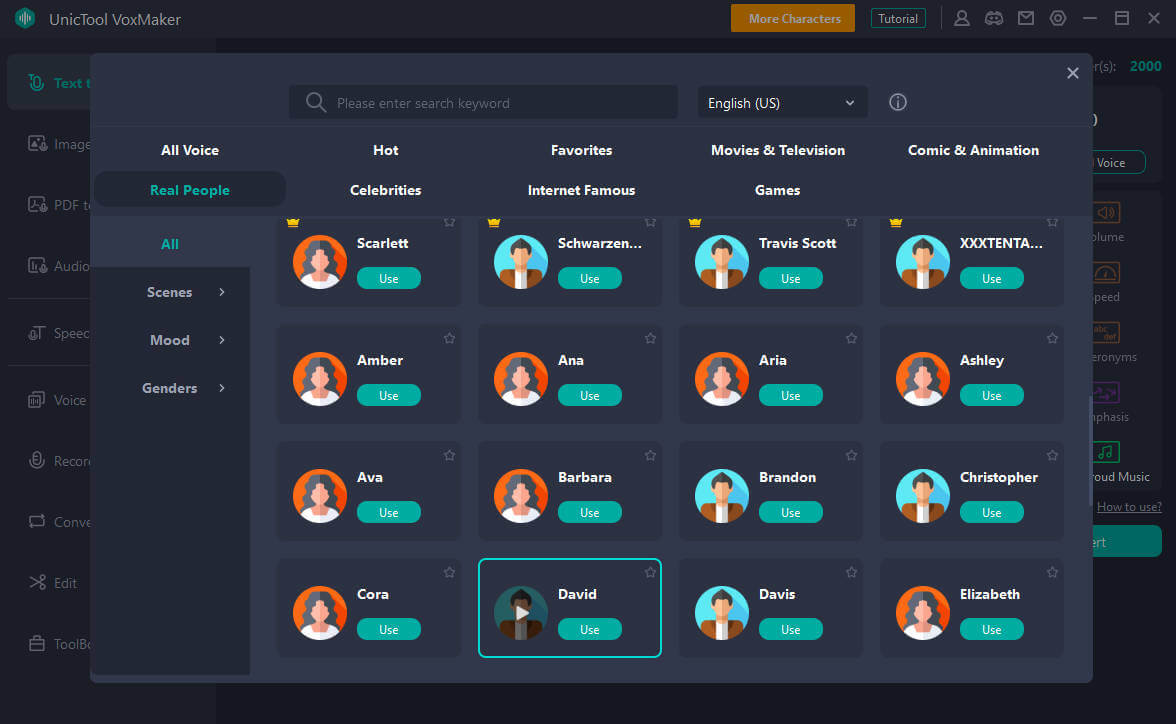This screenshot has height=724, width=1176.
Task: Click the account profile icon
Action: tap(962, 19)
